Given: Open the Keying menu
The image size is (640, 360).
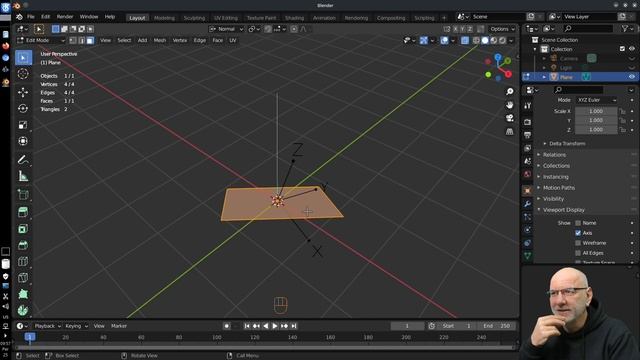Looking at the screenshot, I should [x=76, y=326].
